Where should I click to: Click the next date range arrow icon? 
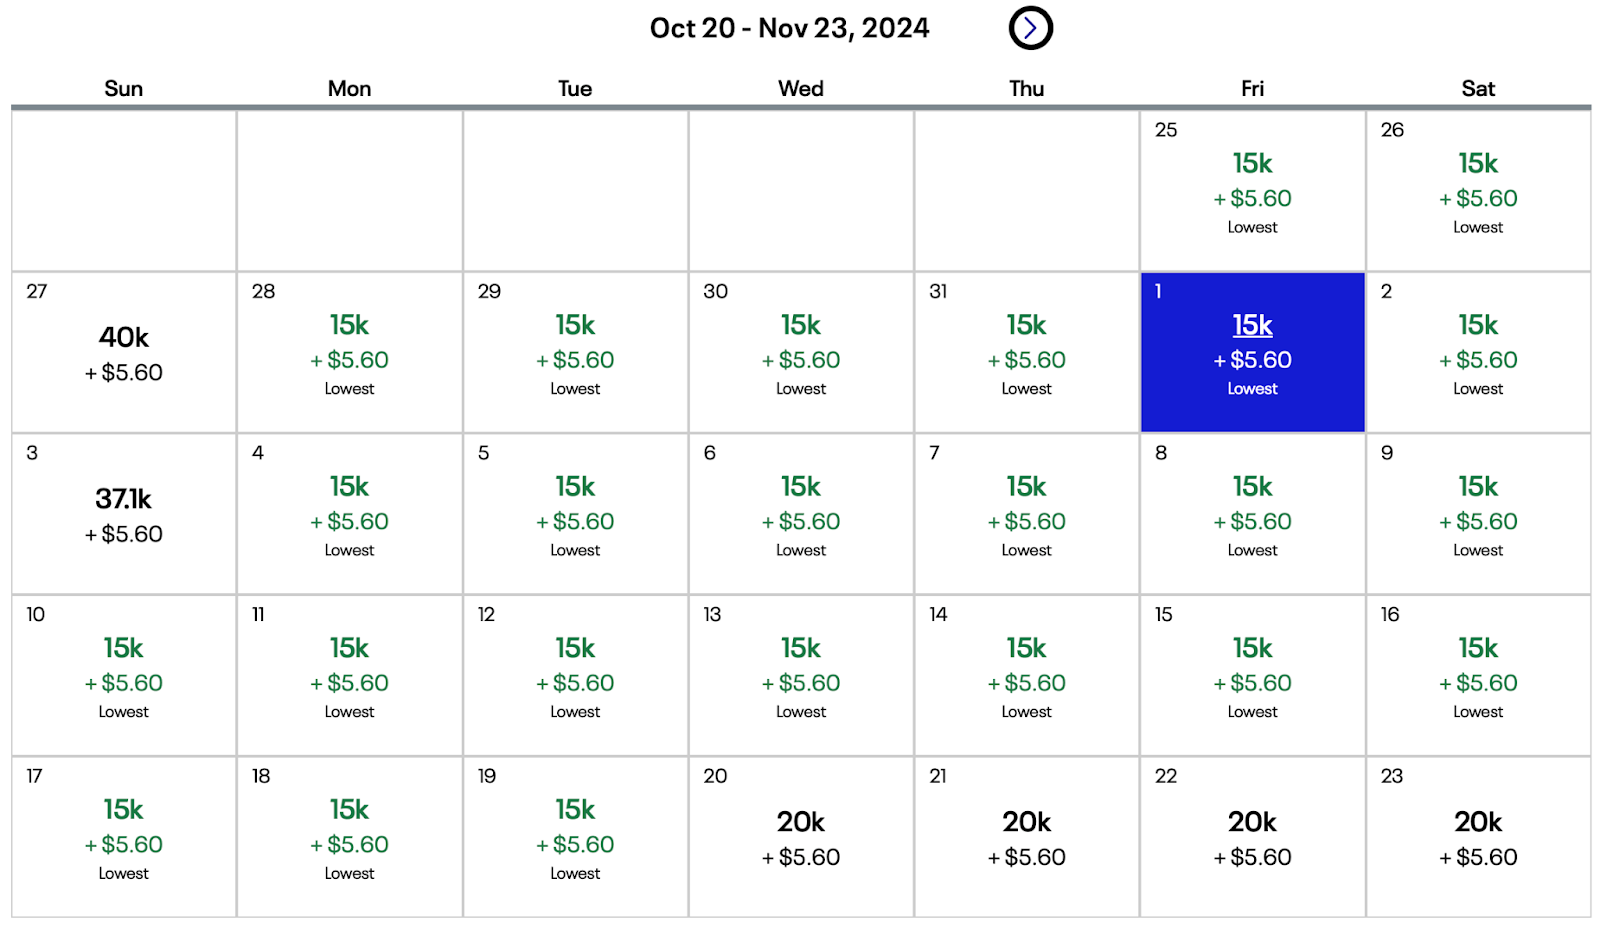coord(1030,28)
